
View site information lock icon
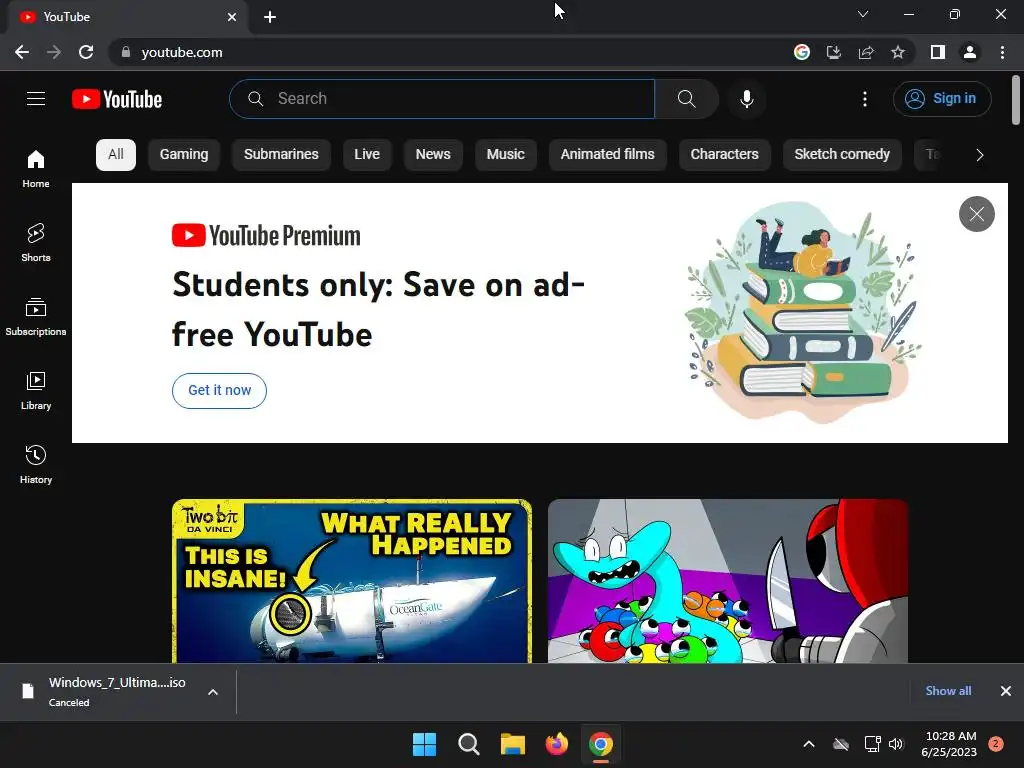[x=126, y=52]
